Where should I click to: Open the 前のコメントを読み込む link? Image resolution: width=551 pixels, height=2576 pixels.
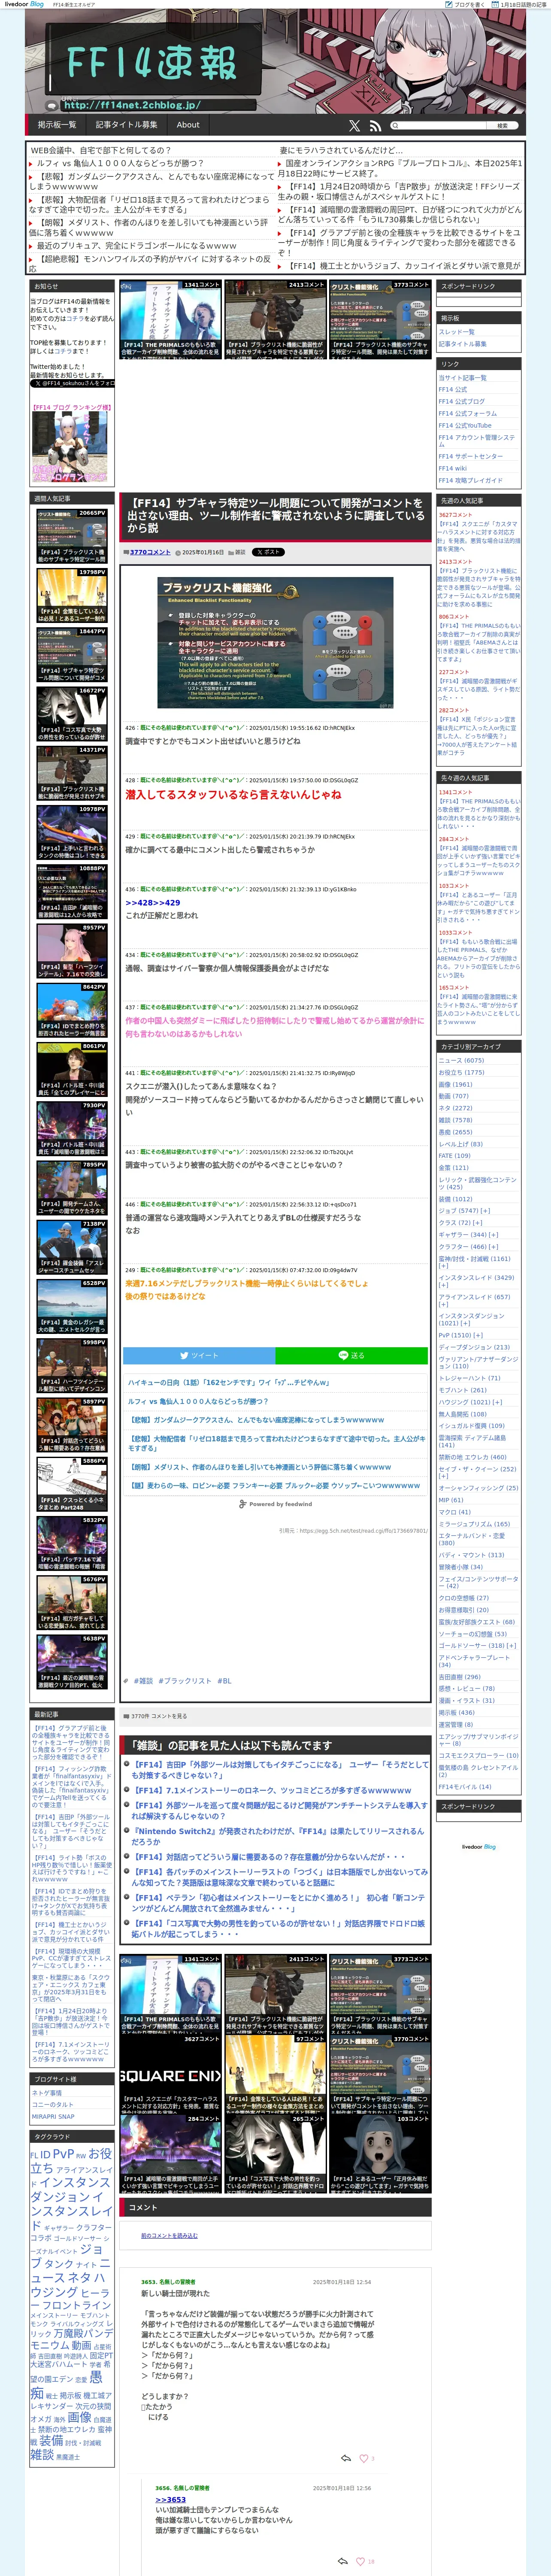[169, 2236]
